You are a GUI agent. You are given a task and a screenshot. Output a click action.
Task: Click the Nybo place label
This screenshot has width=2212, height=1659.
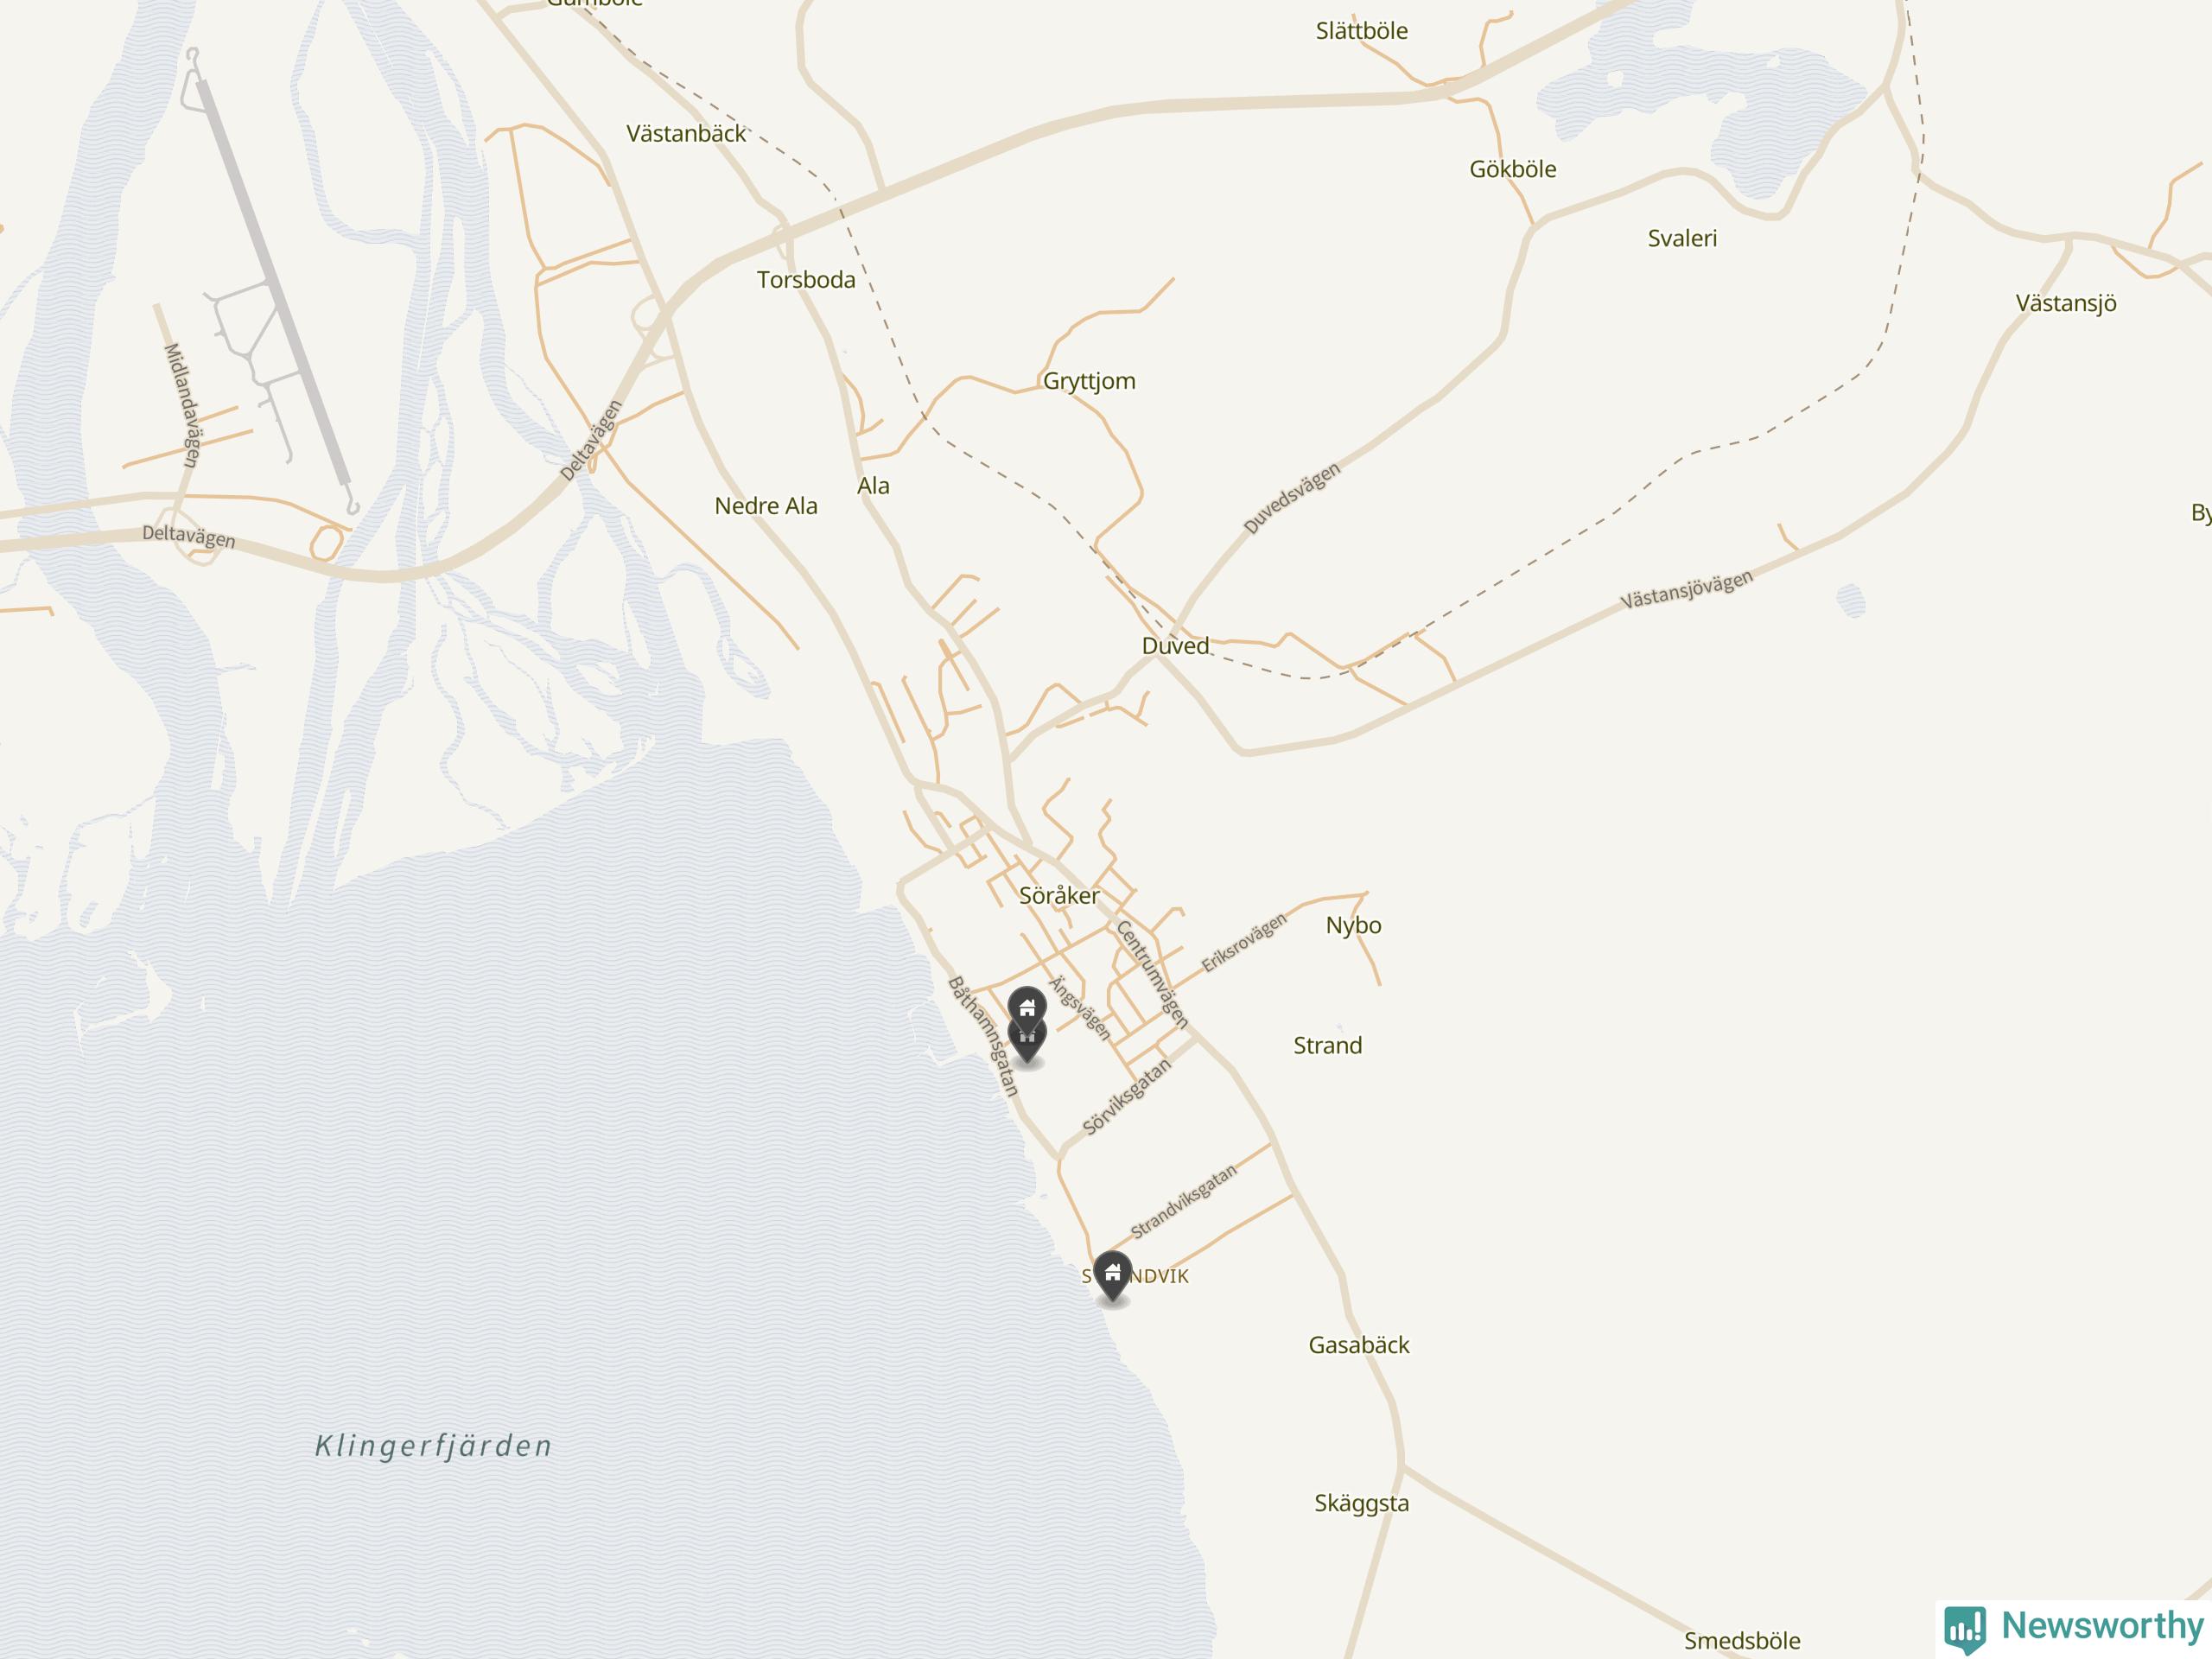[x=1353, y=925]
